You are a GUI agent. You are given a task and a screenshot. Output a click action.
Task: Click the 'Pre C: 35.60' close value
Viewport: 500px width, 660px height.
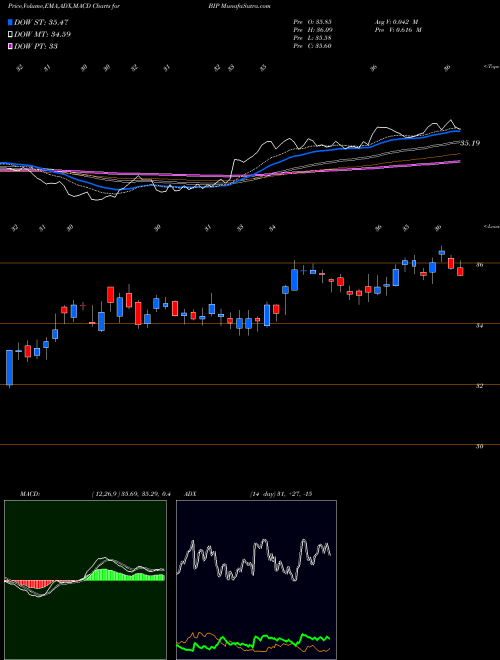(313, 46)
